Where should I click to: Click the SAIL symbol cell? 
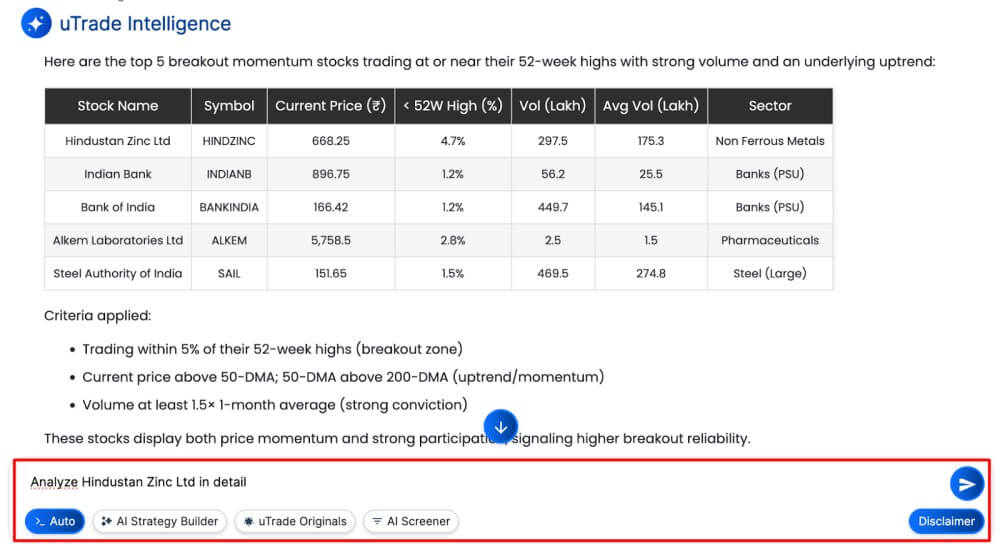coord(229,273)
